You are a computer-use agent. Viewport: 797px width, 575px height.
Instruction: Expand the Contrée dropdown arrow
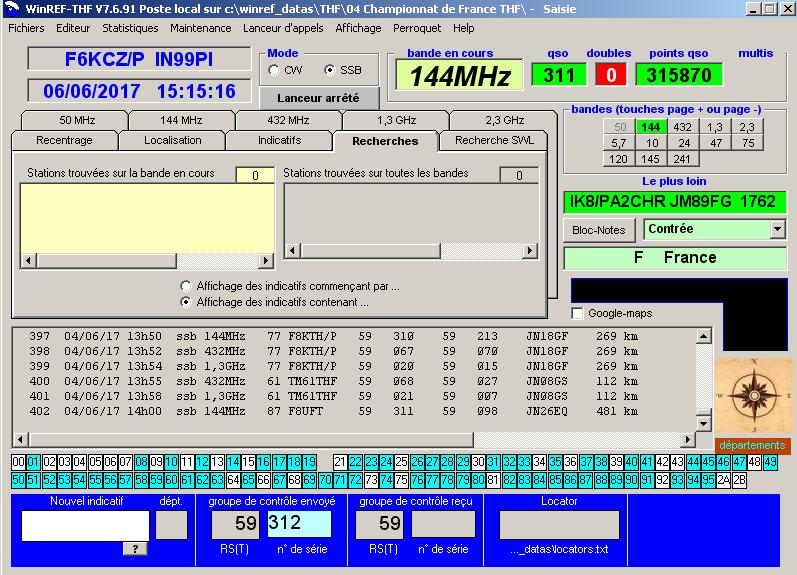(x=777, y=229)
